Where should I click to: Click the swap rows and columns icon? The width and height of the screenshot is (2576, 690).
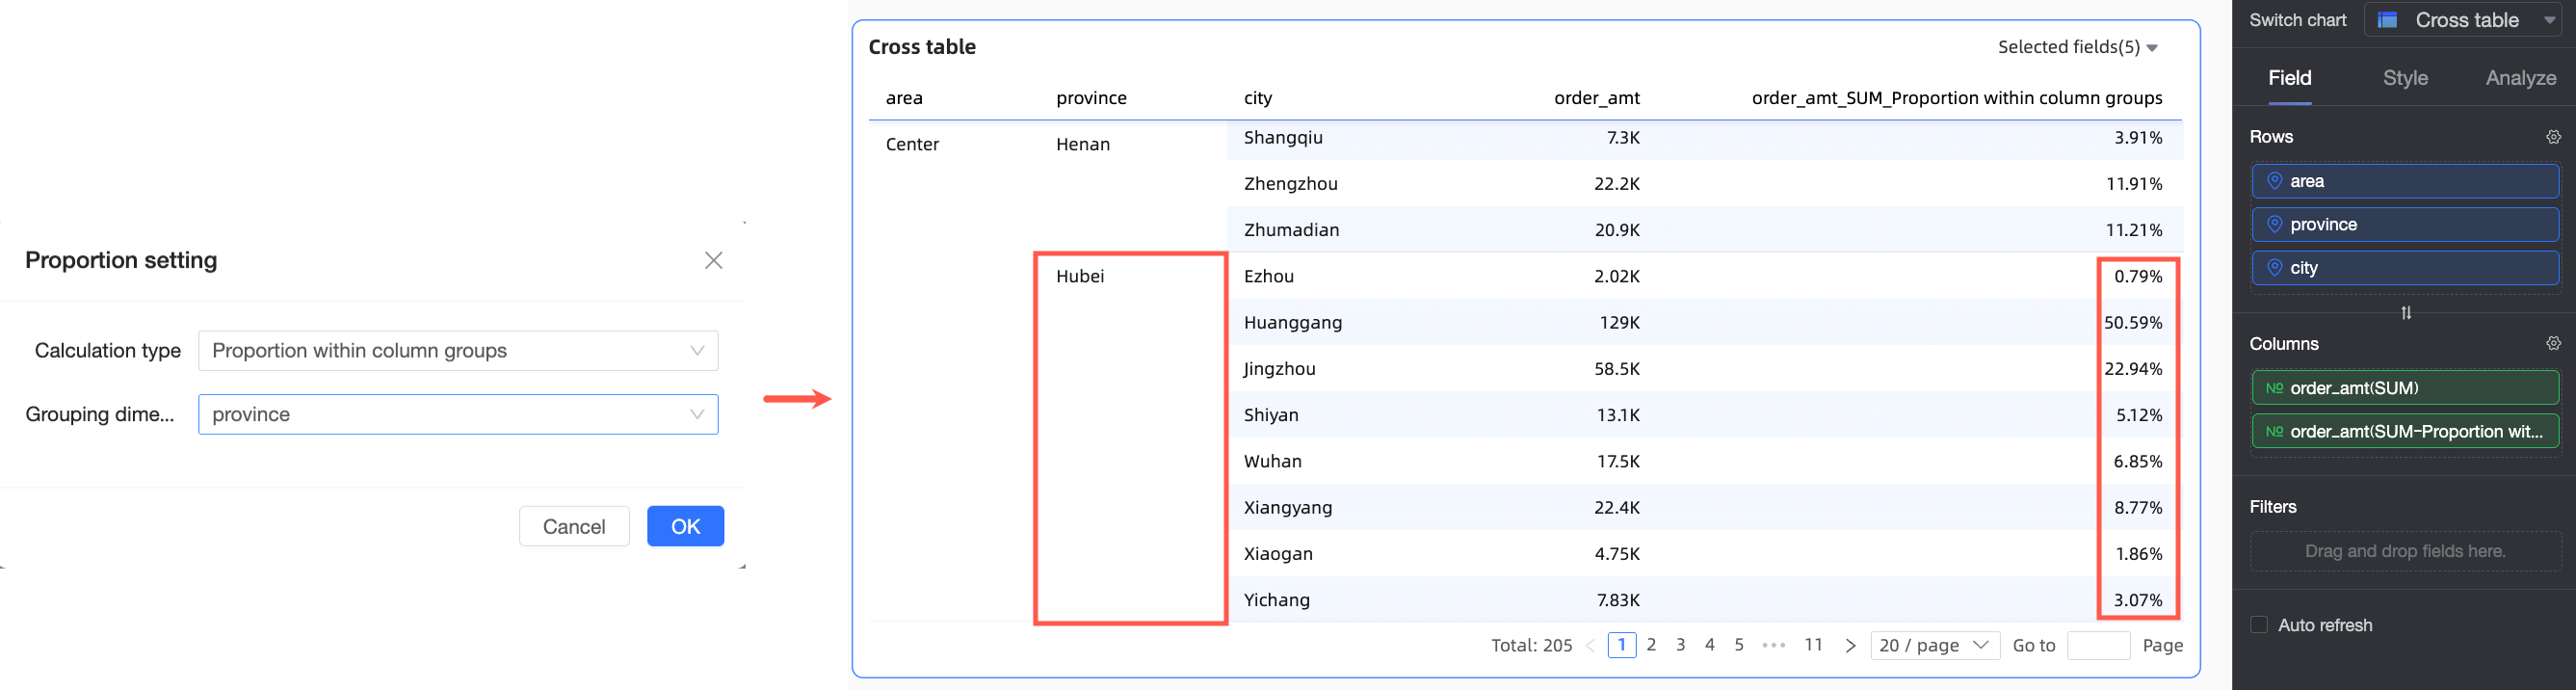pos(2406,313)
